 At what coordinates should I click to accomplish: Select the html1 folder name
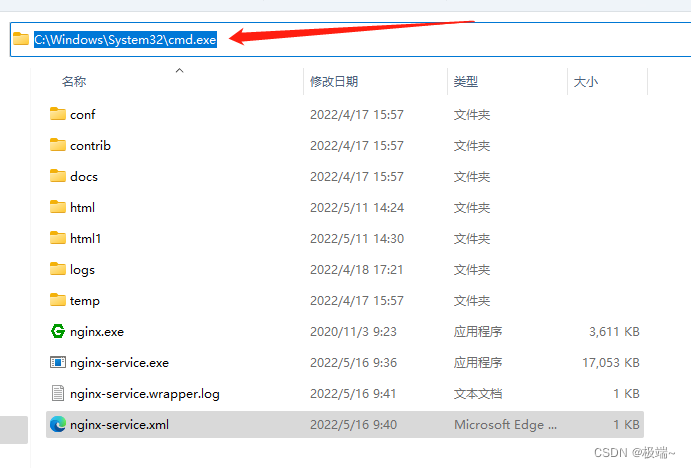85,238
